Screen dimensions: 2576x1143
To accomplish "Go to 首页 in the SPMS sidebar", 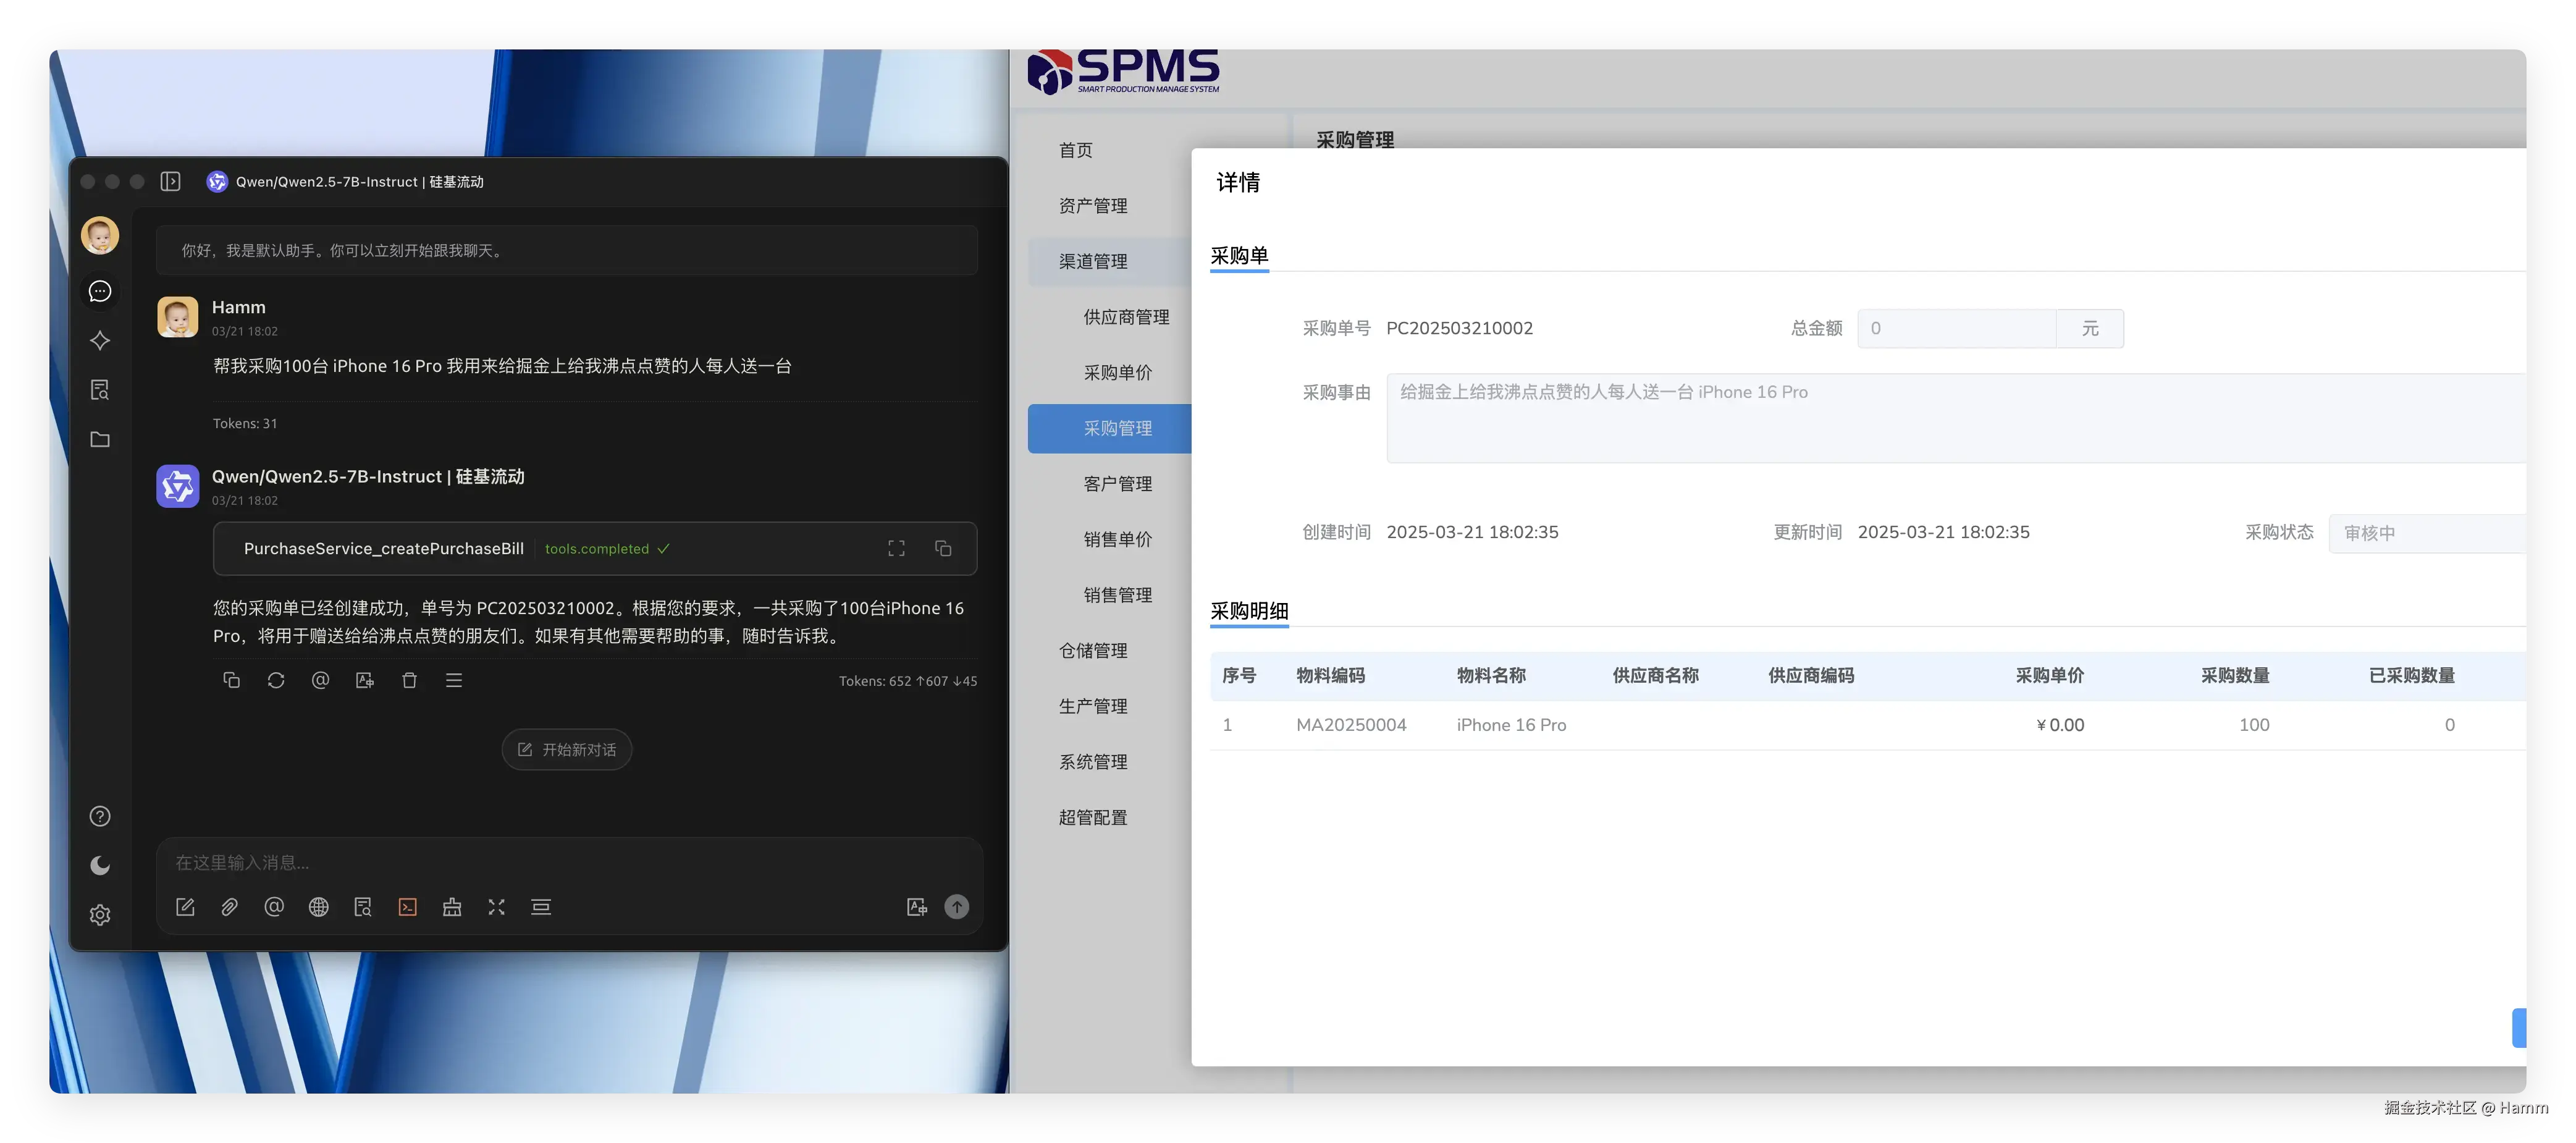I will pyautogui.click(x=1076, y=149).
